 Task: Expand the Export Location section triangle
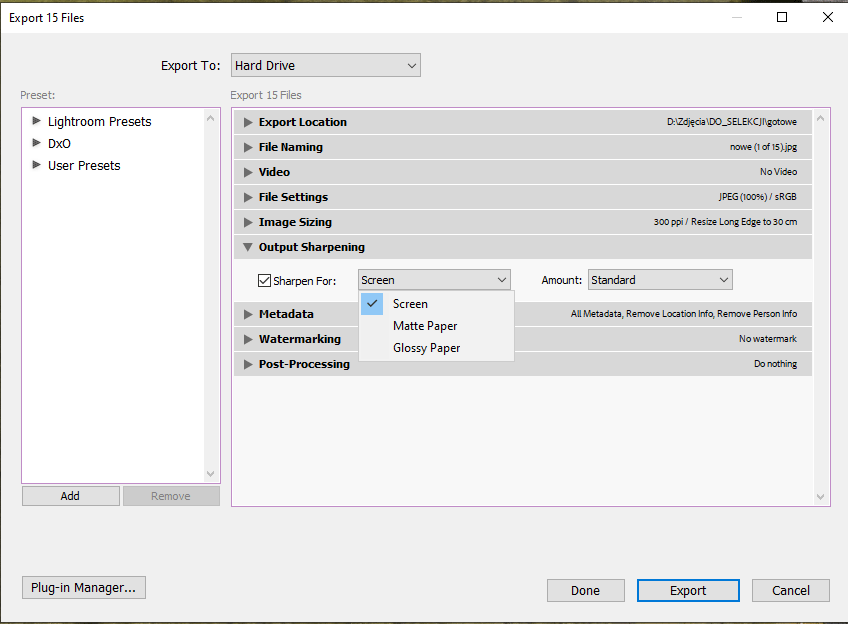[x=248, y=122]
